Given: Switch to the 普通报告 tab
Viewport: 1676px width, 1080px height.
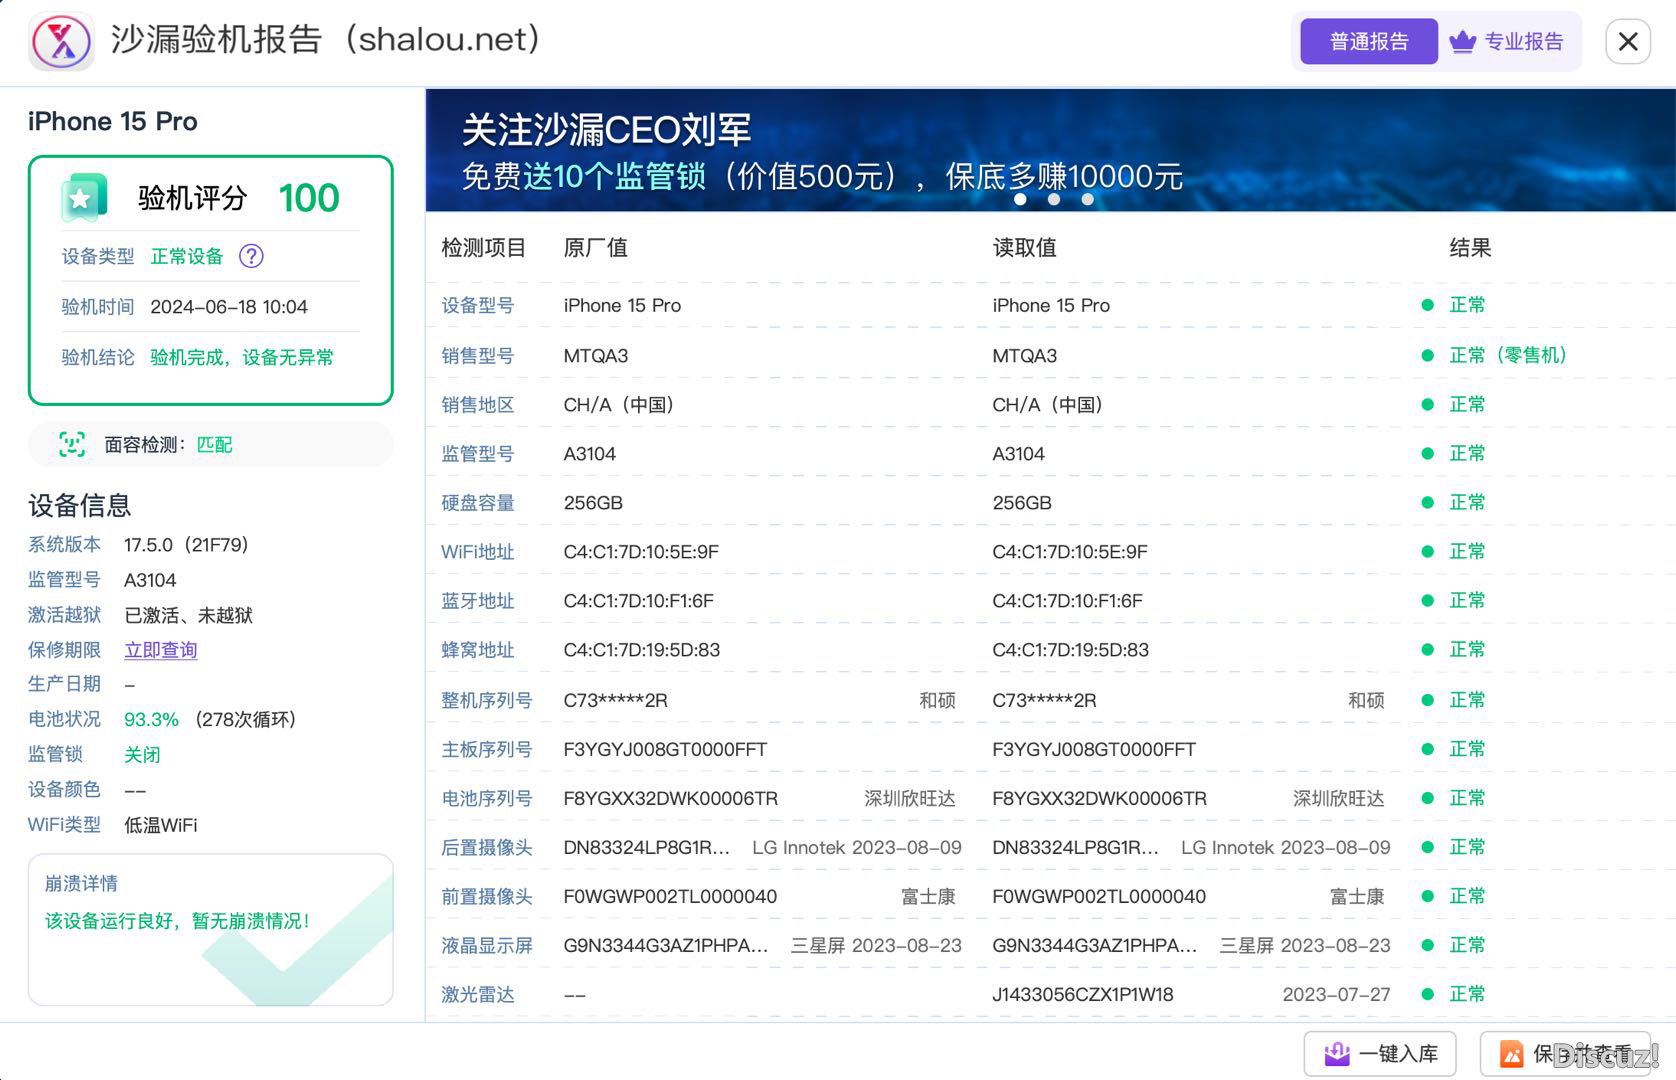Looking at the screenshot, I should [x=1369, y=42].
